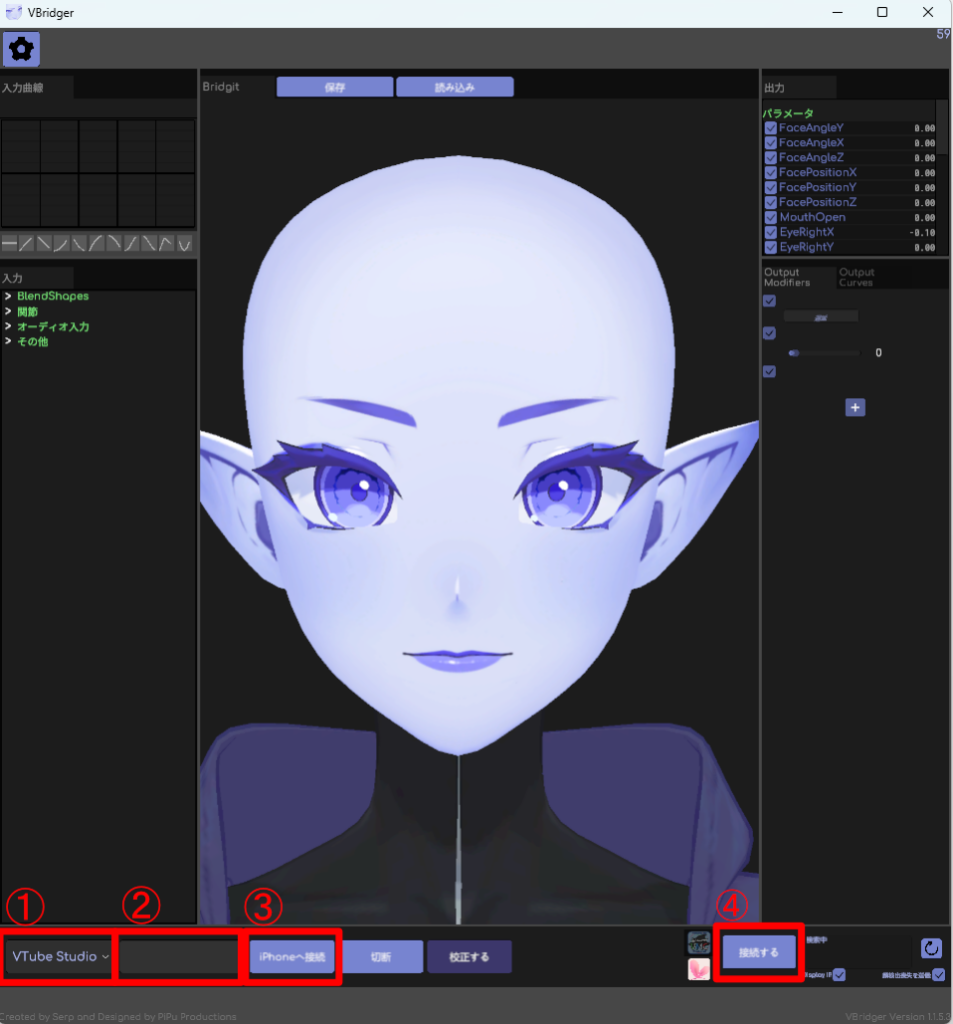This screenshot has height=1024, width=953.
Task: Add an output modifier with plus button
Action: pyautogui.click(x=855, y=407)
